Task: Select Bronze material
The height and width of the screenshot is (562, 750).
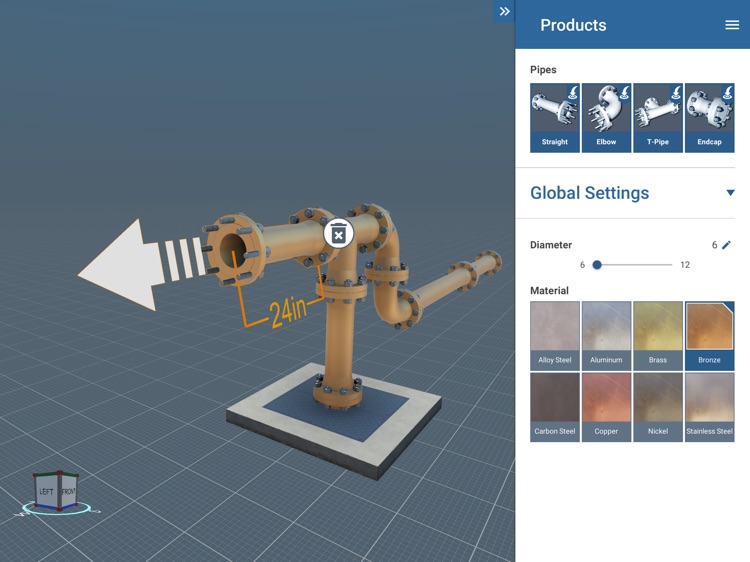Action: (x=710, y=336)
